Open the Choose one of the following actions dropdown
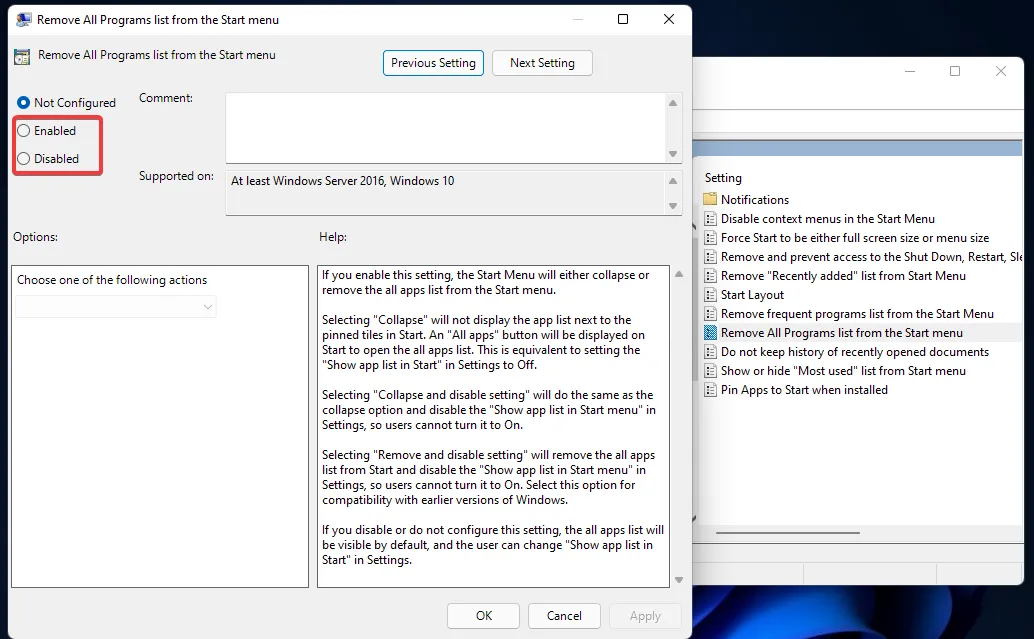The image size is (1034, 639). point(116,306)
